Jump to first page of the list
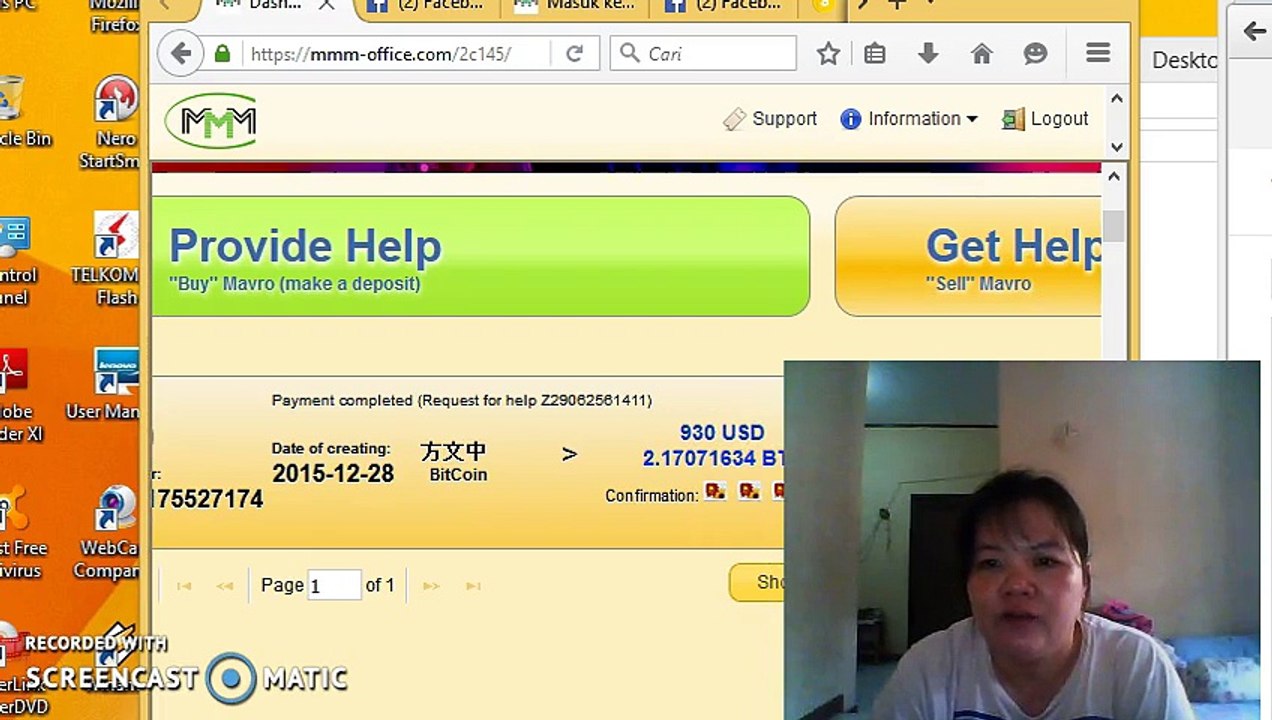Image resolution: width=1272 pixels, height=720 pixels. pyautogui.click(x=184, y=586)
